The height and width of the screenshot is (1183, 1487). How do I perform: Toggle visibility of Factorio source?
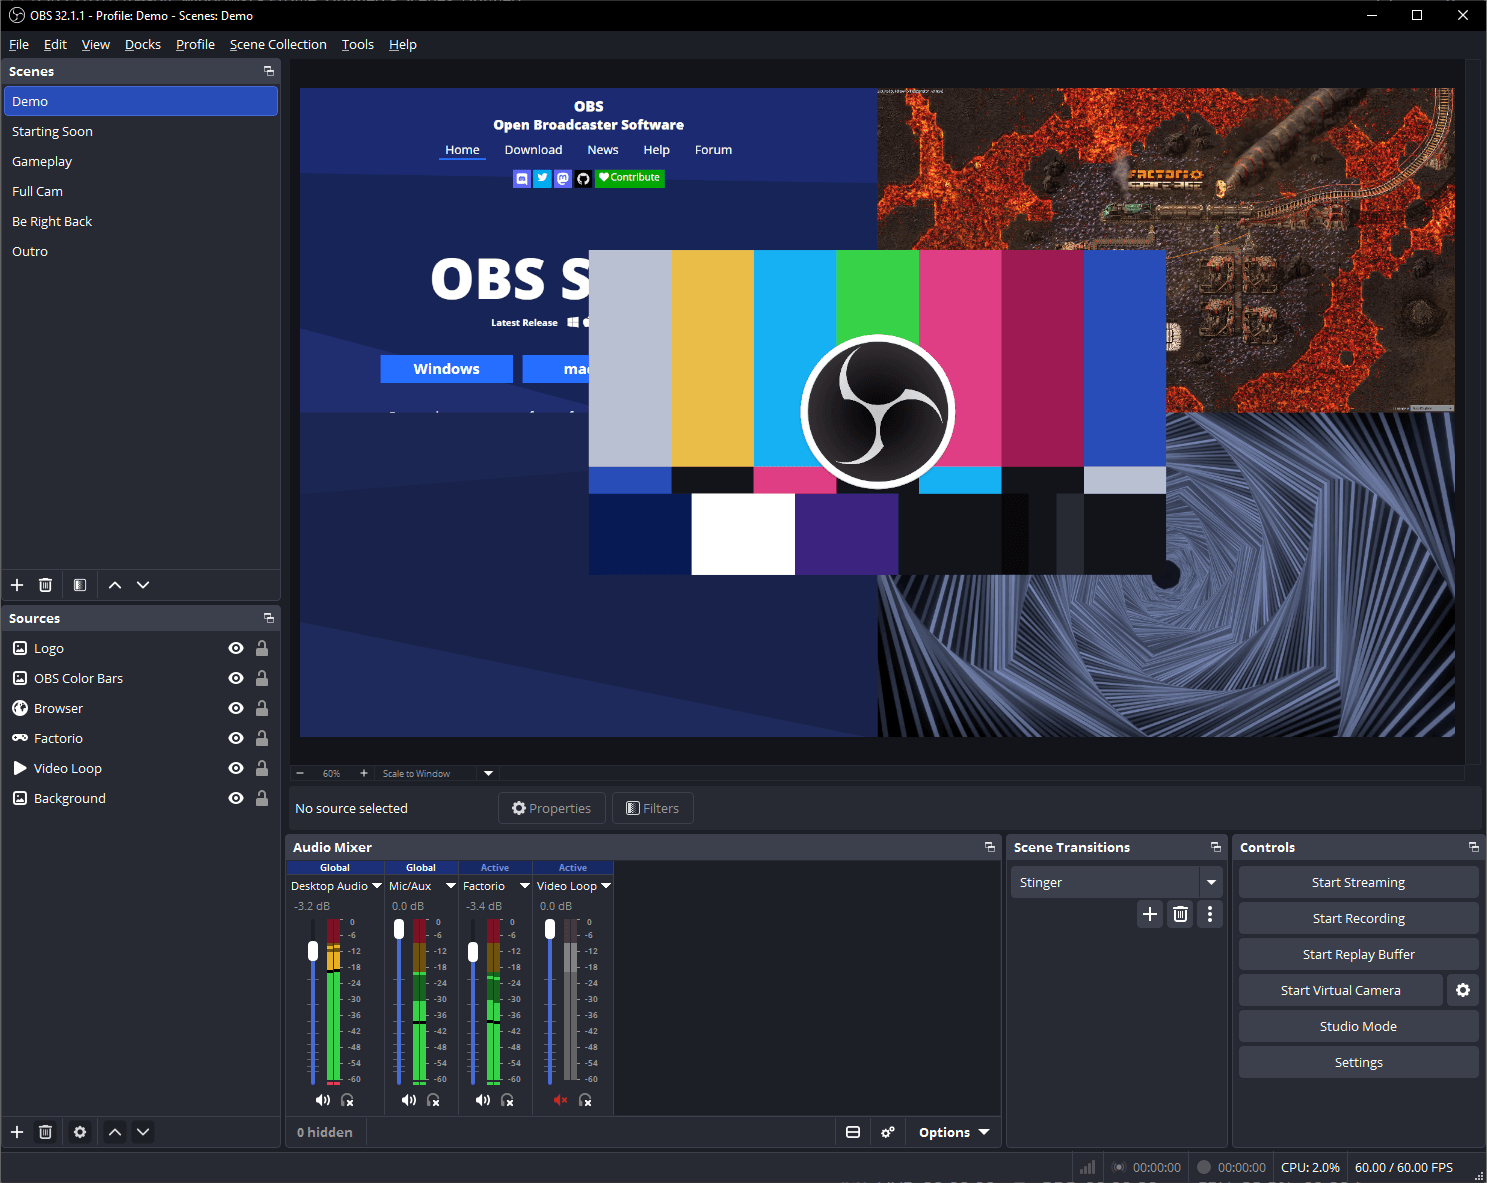click(236, 738)
